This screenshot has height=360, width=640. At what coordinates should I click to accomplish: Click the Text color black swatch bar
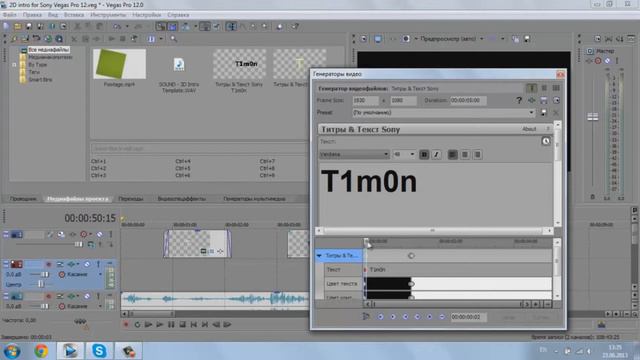coord(388,284)
